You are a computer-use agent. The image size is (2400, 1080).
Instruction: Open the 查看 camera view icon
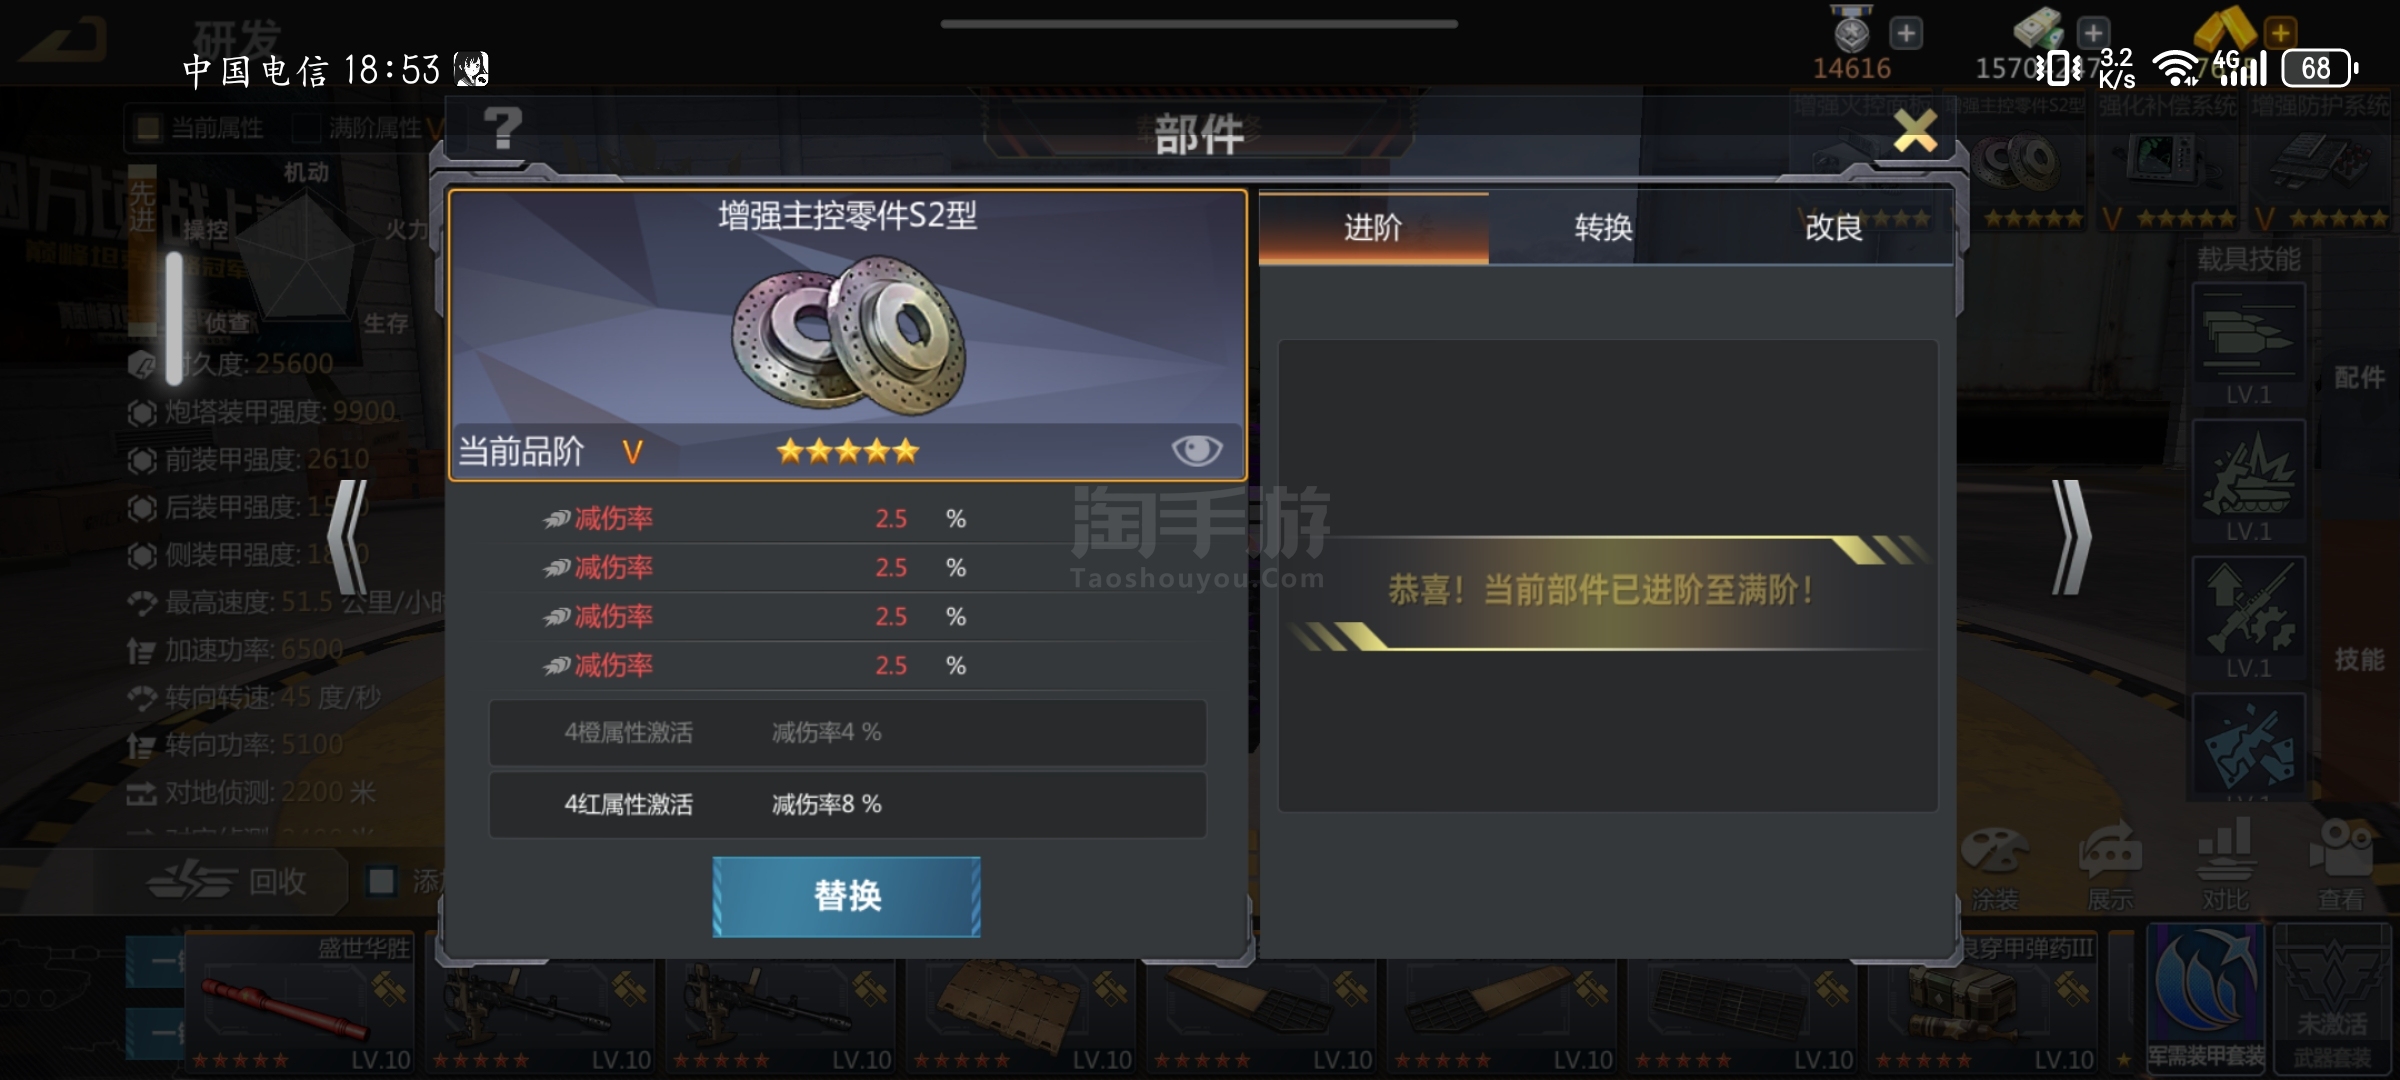pyautogui.click(x=2341, y=867)
